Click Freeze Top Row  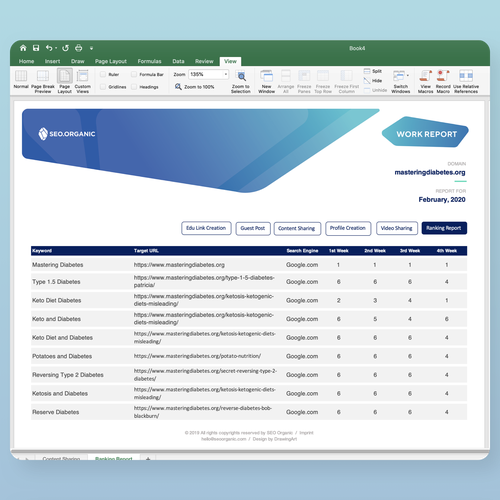point(323,81)
